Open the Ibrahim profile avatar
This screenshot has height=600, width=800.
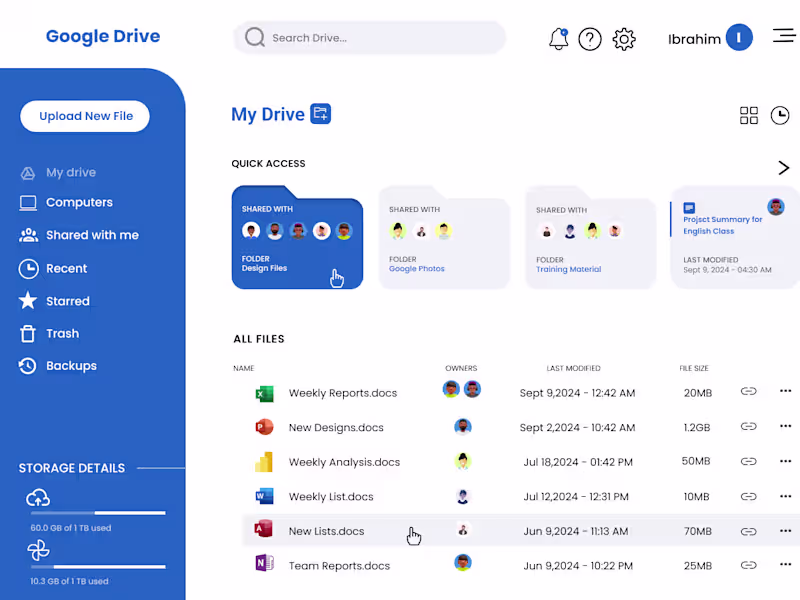tap(739, 38)
